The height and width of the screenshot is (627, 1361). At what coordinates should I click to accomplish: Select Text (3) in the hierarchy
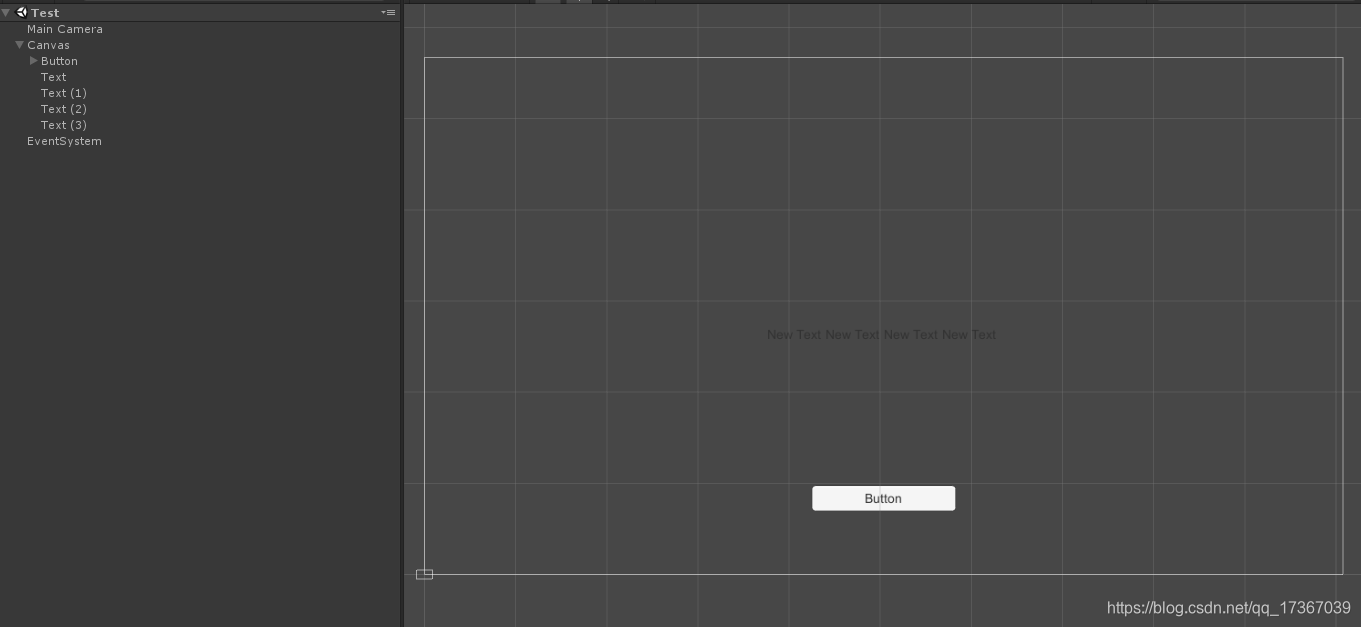(64, 125)
